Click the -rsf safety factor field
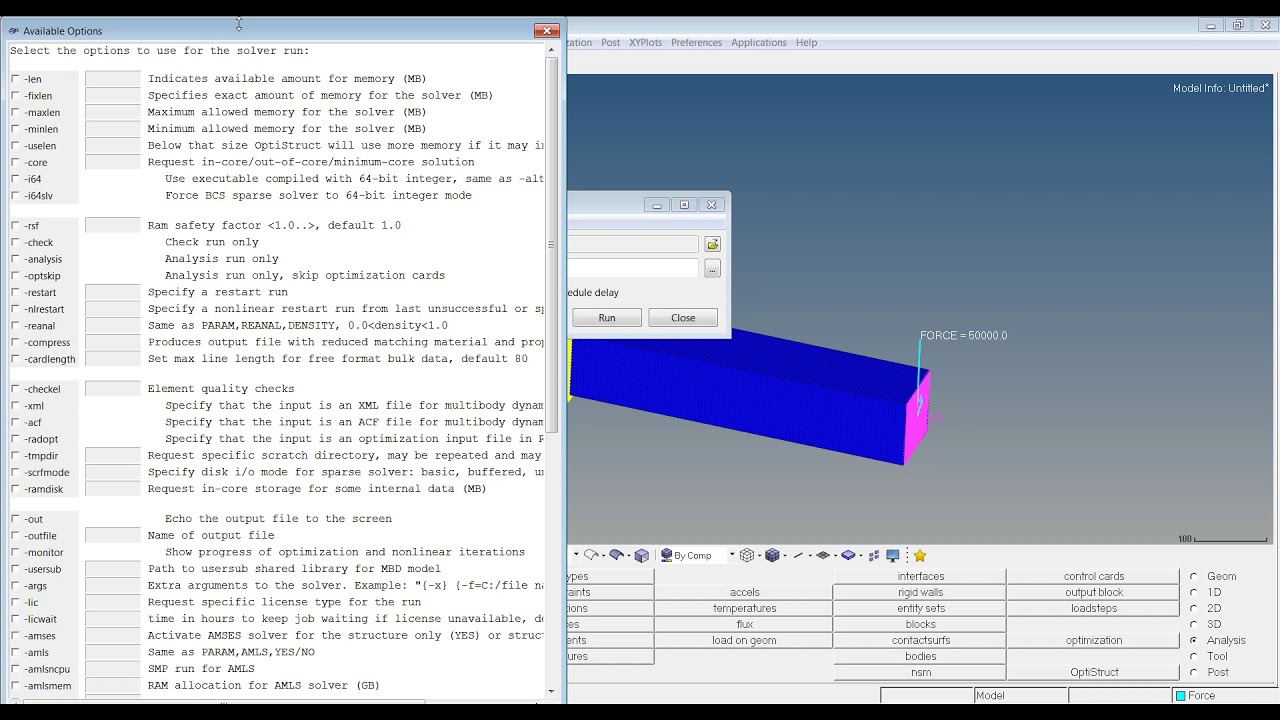Screen dimensions: 1280x720 (113, 226)
